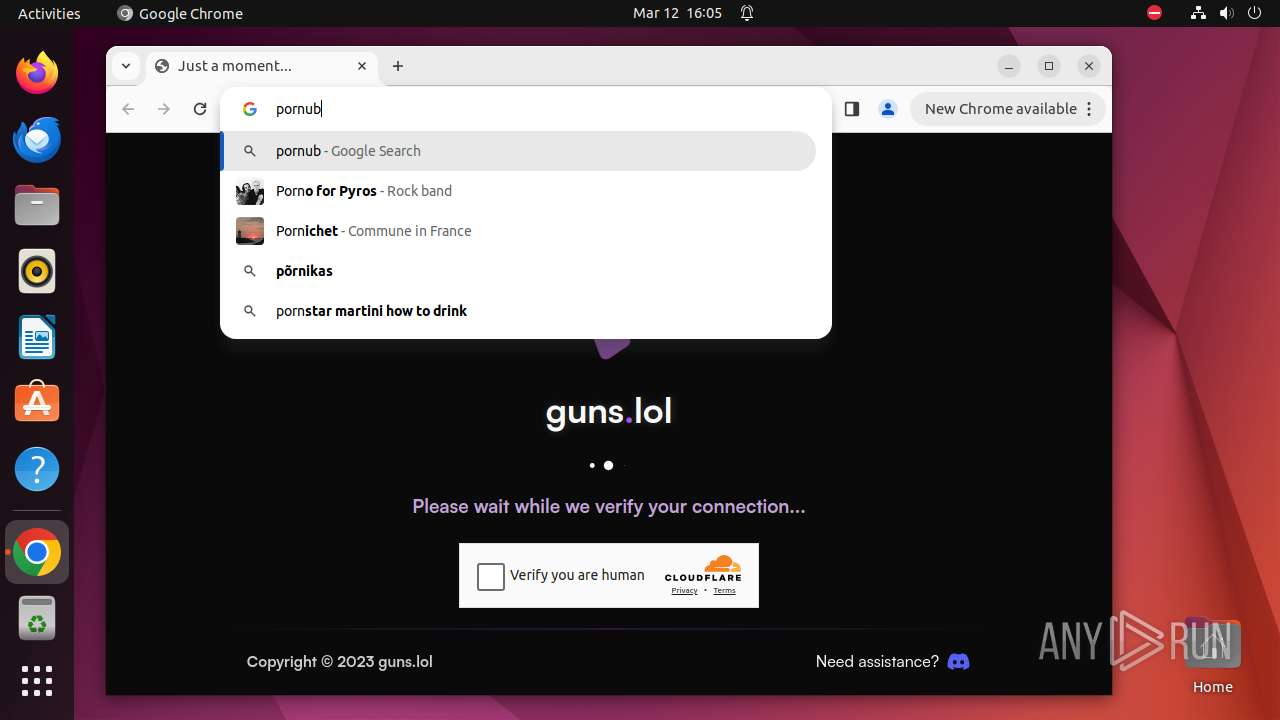Go back in Chrome history

[x=128, y=109]
